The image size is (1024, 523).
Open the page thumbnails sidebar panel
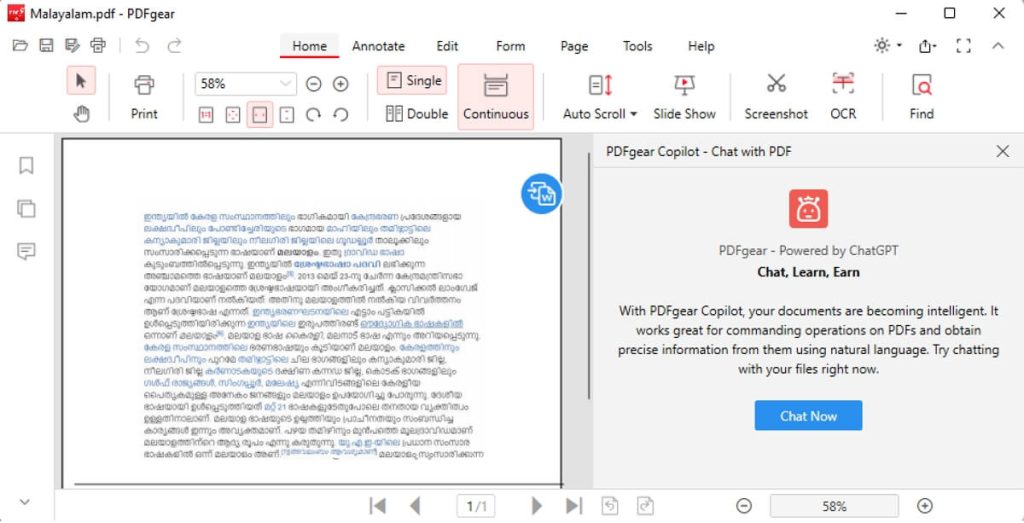pos(26,209)
